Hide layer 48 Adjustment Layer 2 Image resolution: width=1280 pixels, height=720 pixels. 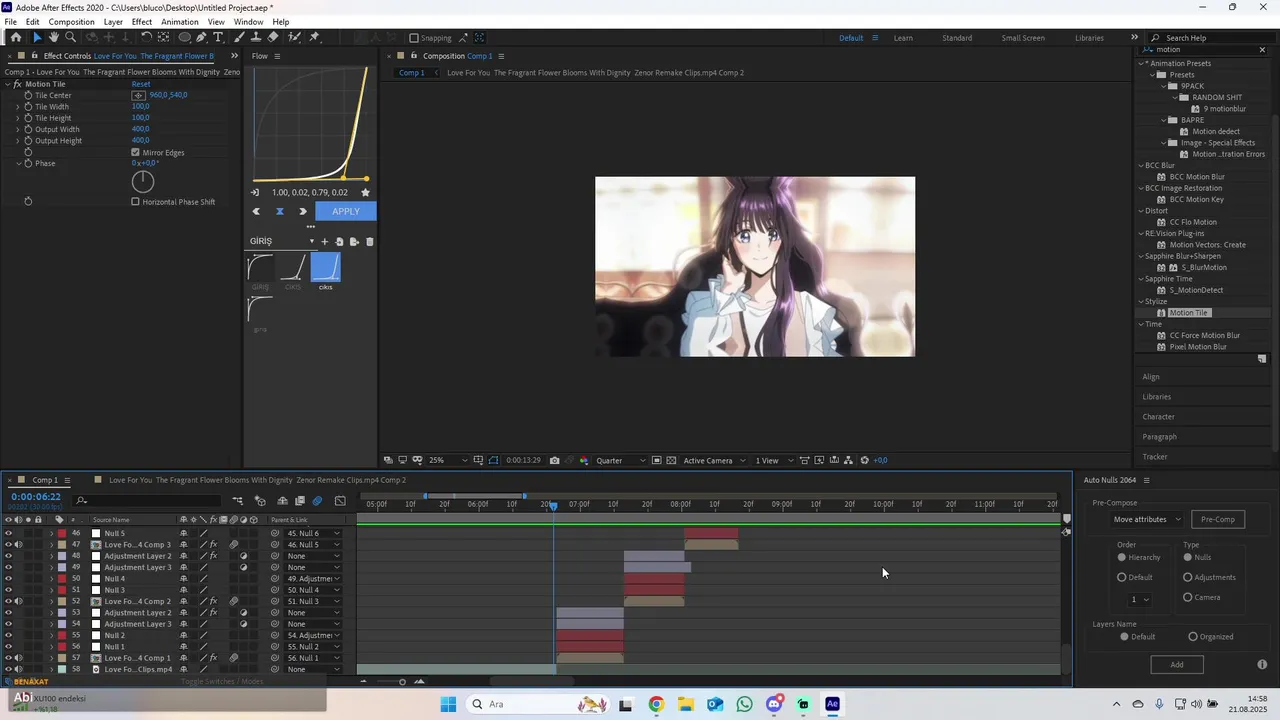tap(9, 556)
